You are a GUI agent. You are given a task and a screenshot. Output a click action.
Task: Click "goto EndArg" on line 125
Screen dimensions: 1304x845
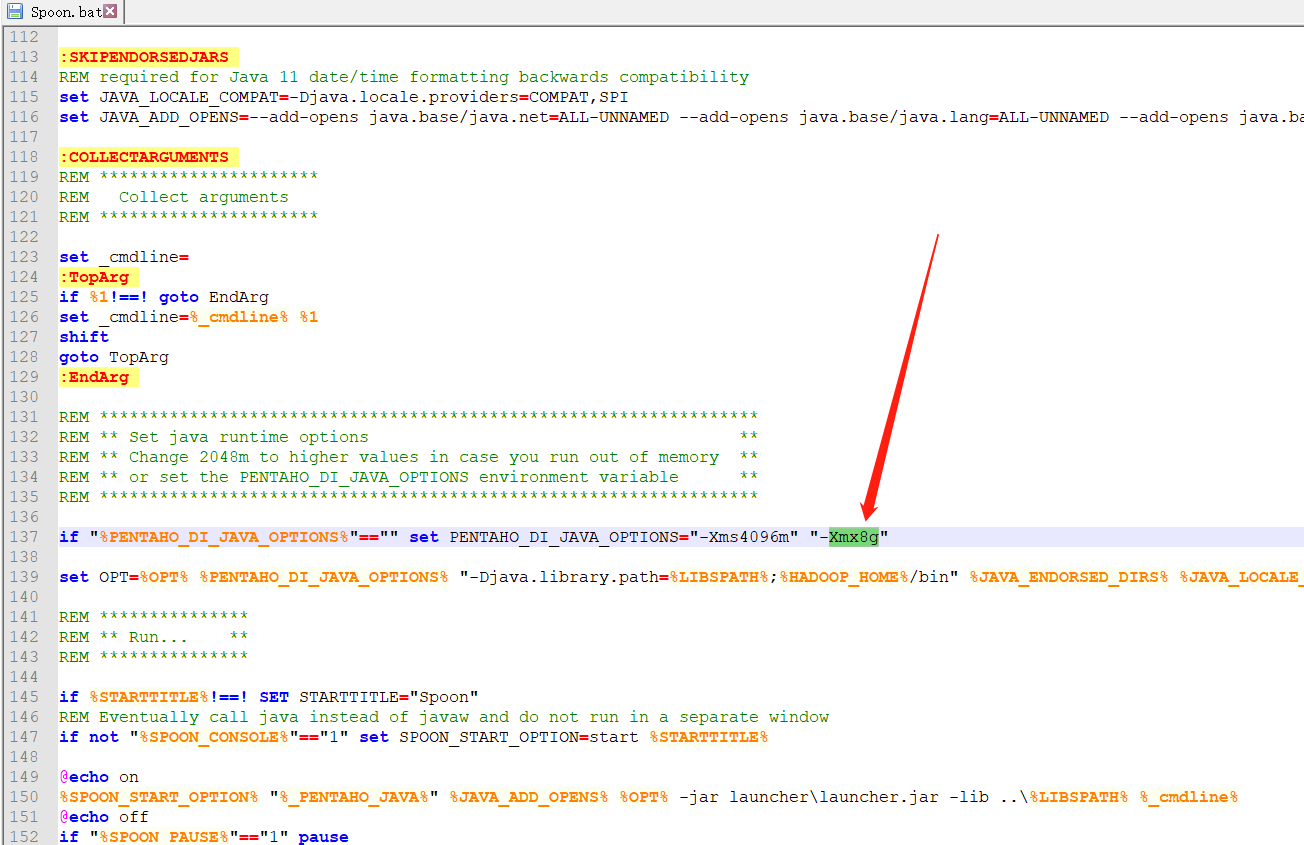point(213,297)
